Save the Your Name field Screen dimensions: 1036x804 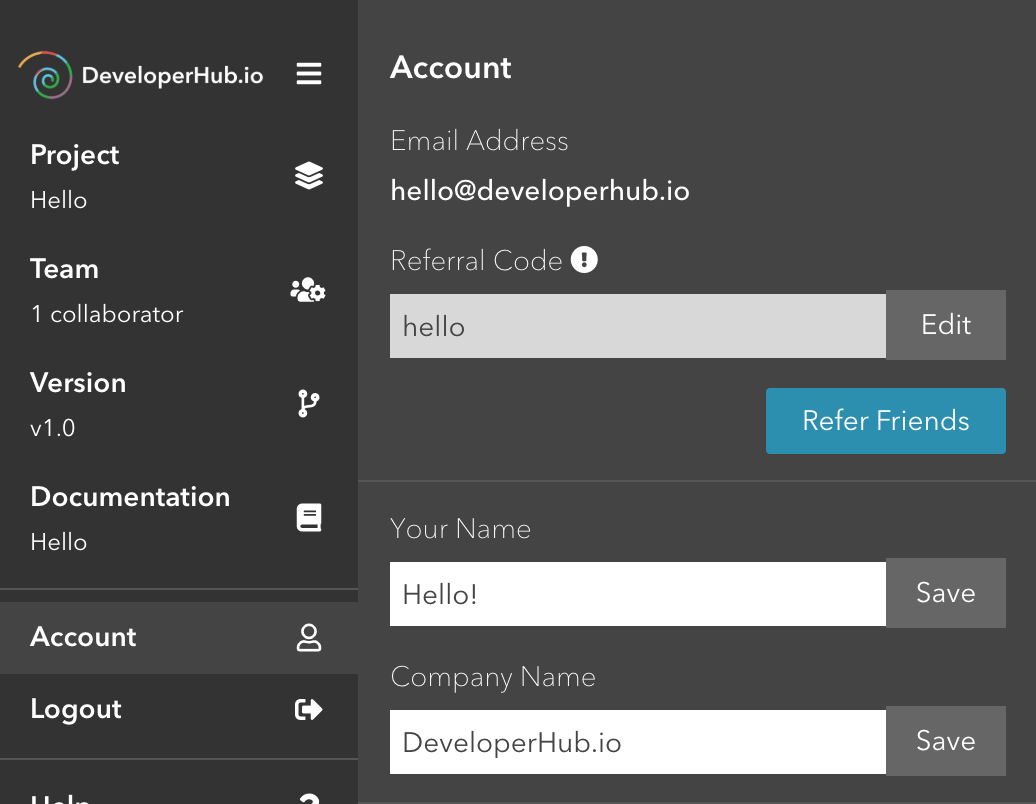coord(945,593)
